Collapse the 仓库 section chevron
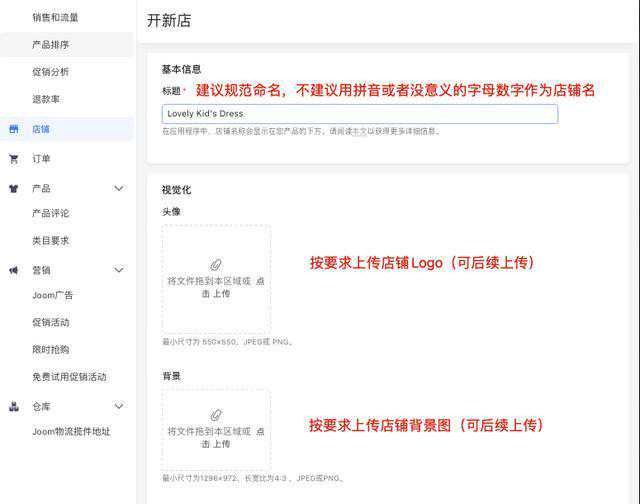Screen dimensions: 640x504 (119, 406)
